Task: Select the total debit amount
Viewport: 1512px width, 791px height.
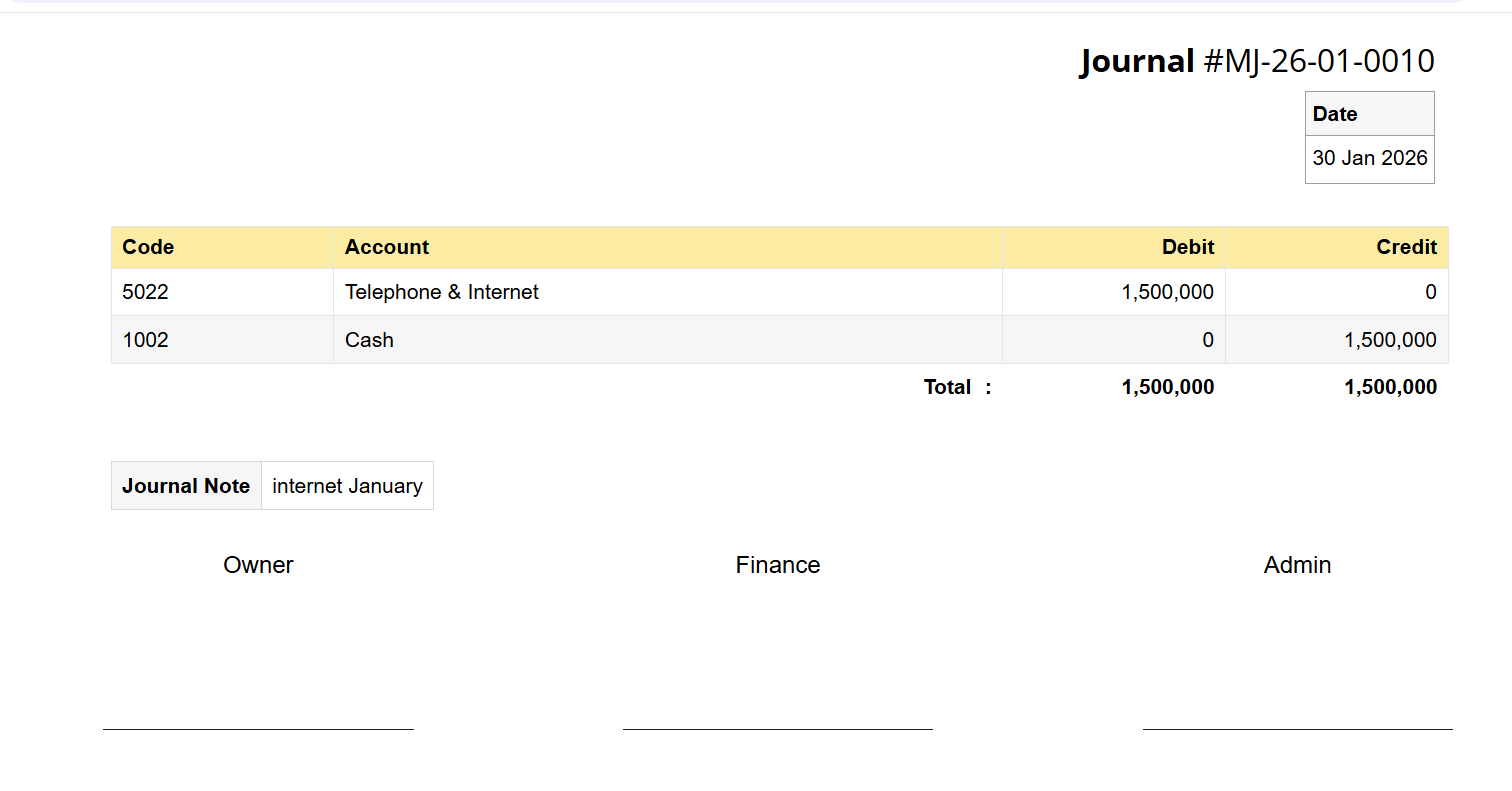Action: (1167, 387)
